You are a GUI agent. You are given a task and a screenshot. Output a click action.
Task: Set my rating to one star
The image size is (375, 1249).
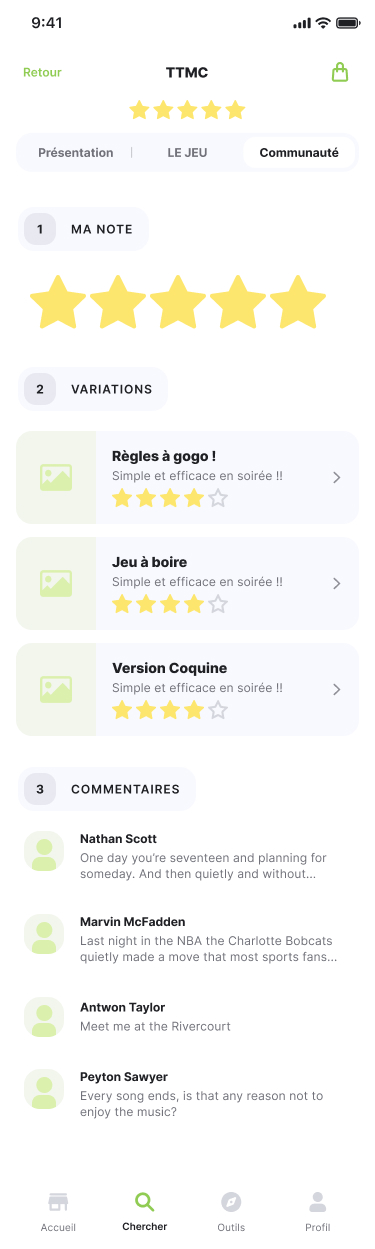click(58, 304)
